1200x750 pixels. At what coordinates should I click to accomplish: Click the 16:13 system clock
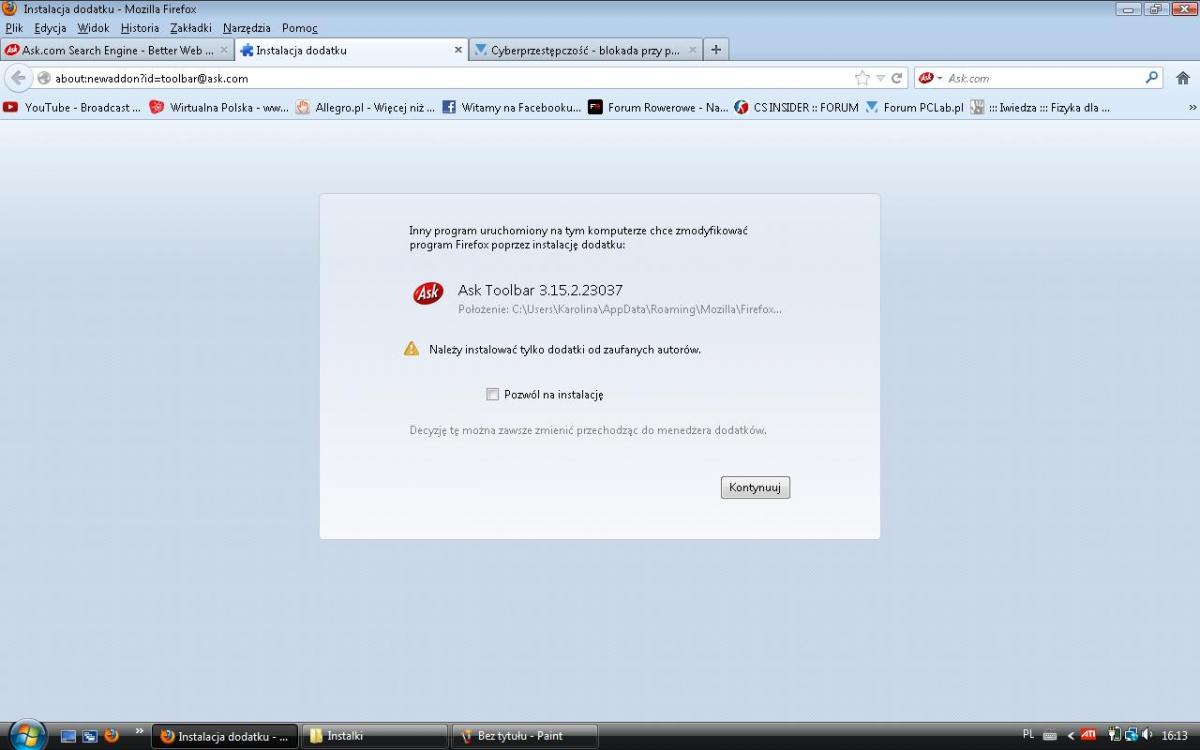click(1174, 735)
